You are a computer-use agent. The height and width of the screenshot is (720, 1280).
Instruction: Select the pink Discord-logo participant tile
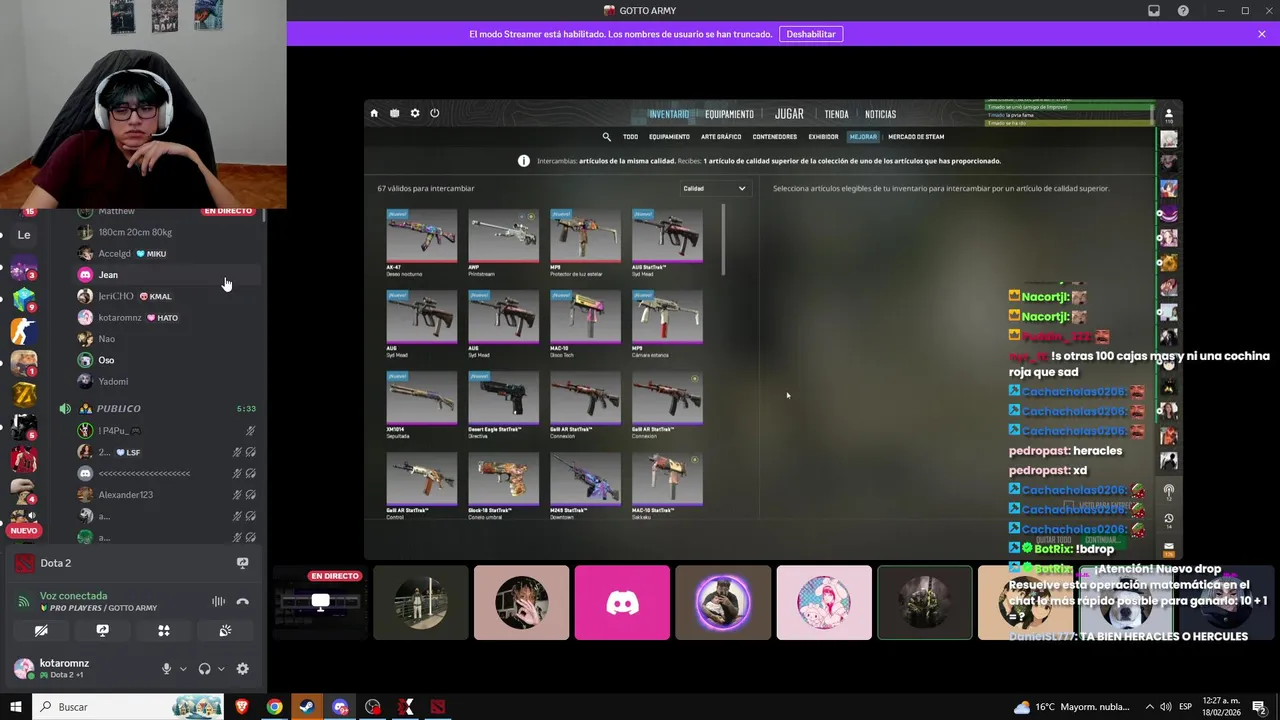coord(622,603)
